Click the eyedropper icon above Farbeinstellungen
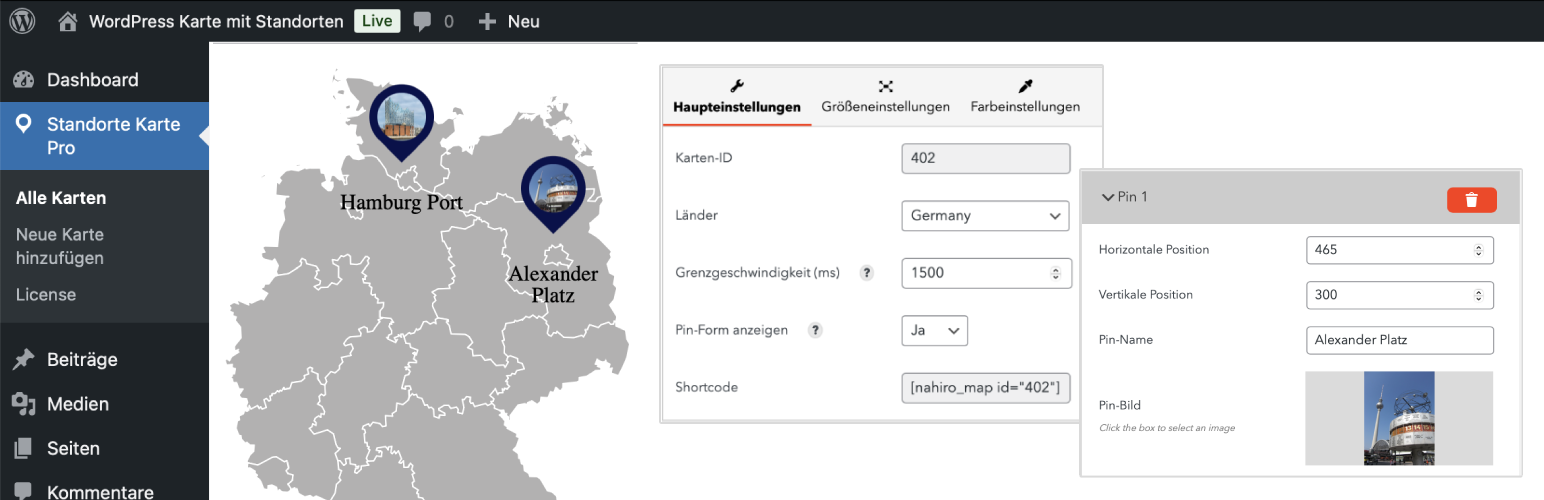The width and height of the screenshot is (1544, 500). click(x=1025, y=86)
